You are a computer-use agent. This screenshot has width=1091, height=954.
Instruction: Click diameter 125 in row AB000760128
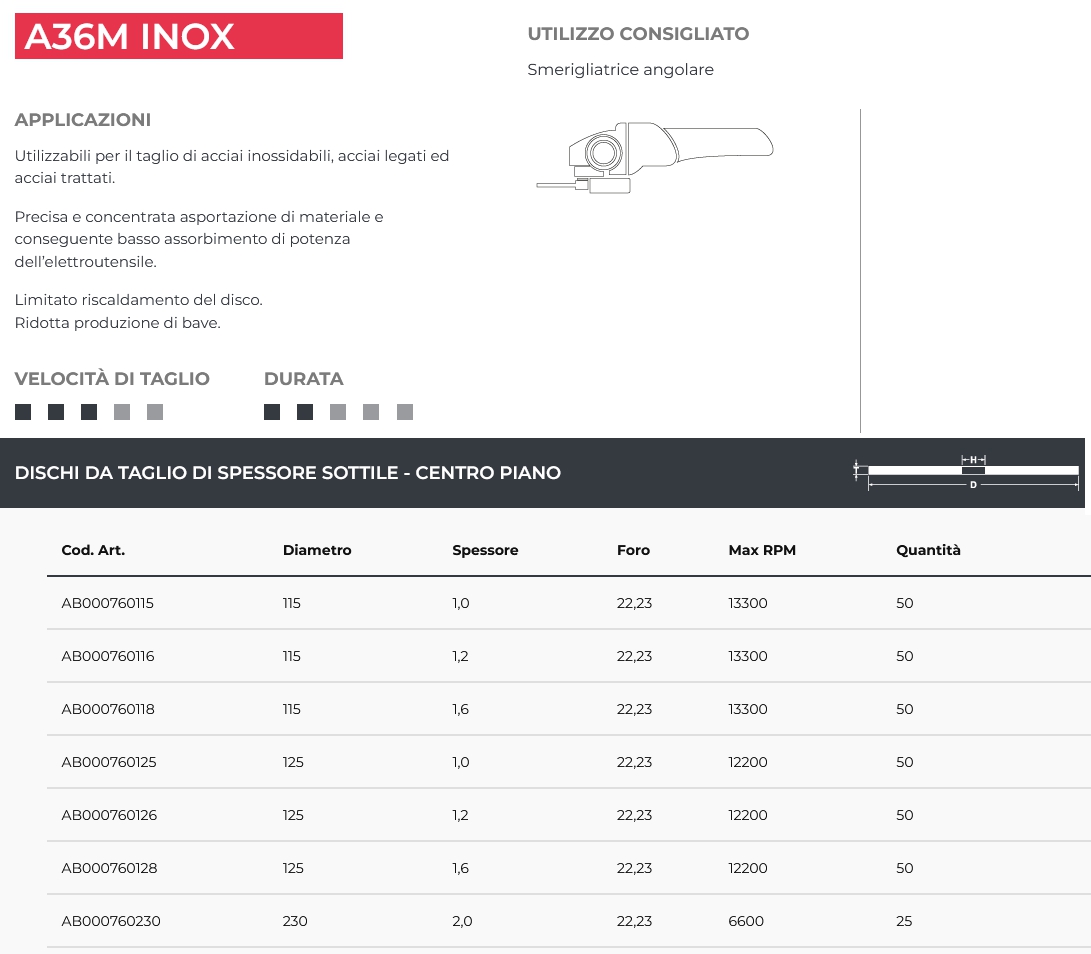pos(293,868)
